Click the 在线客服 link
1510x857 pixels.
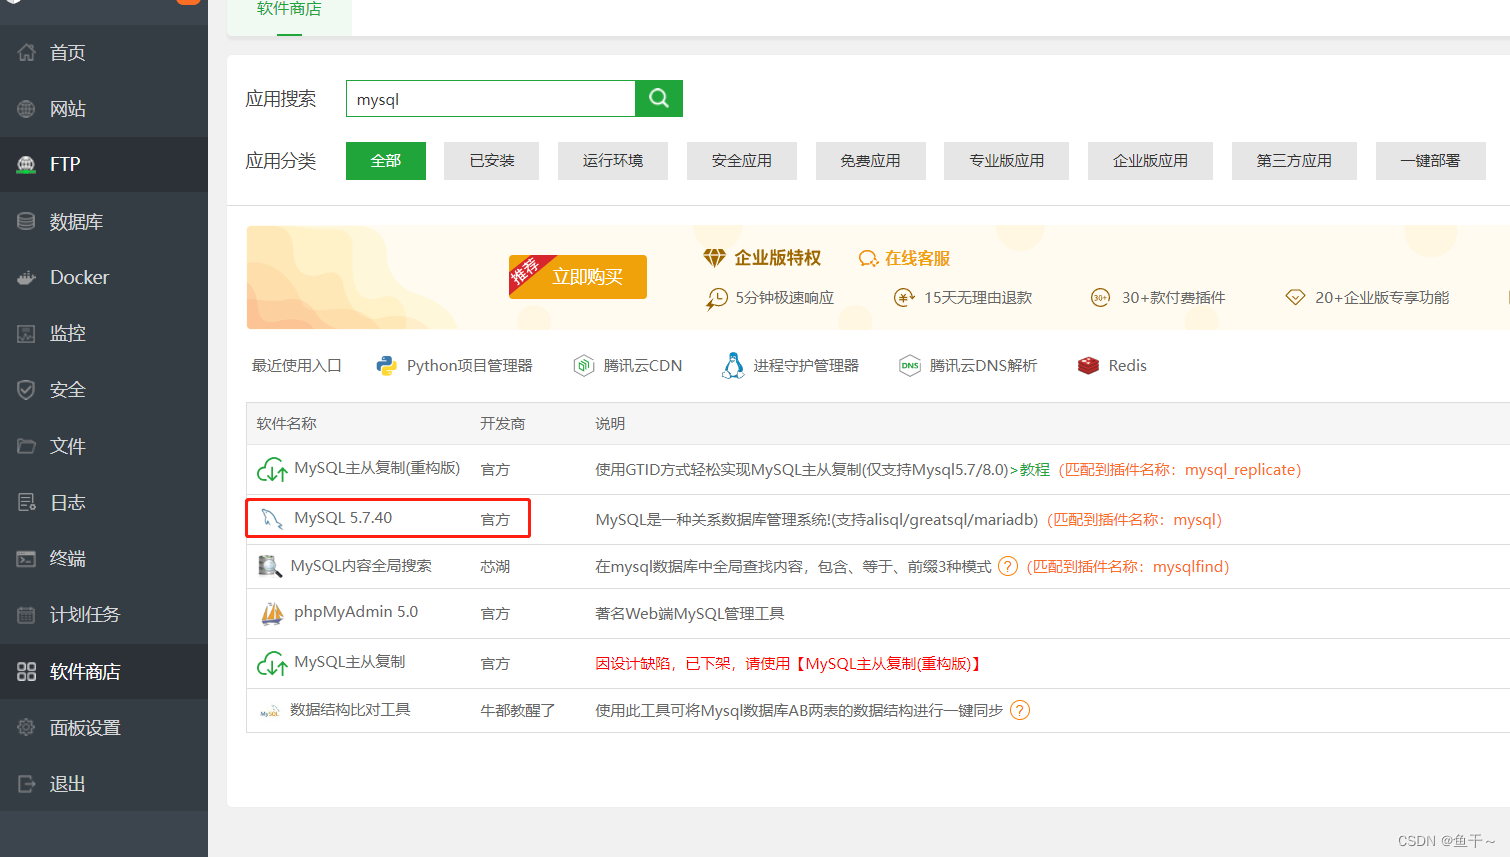917,259
